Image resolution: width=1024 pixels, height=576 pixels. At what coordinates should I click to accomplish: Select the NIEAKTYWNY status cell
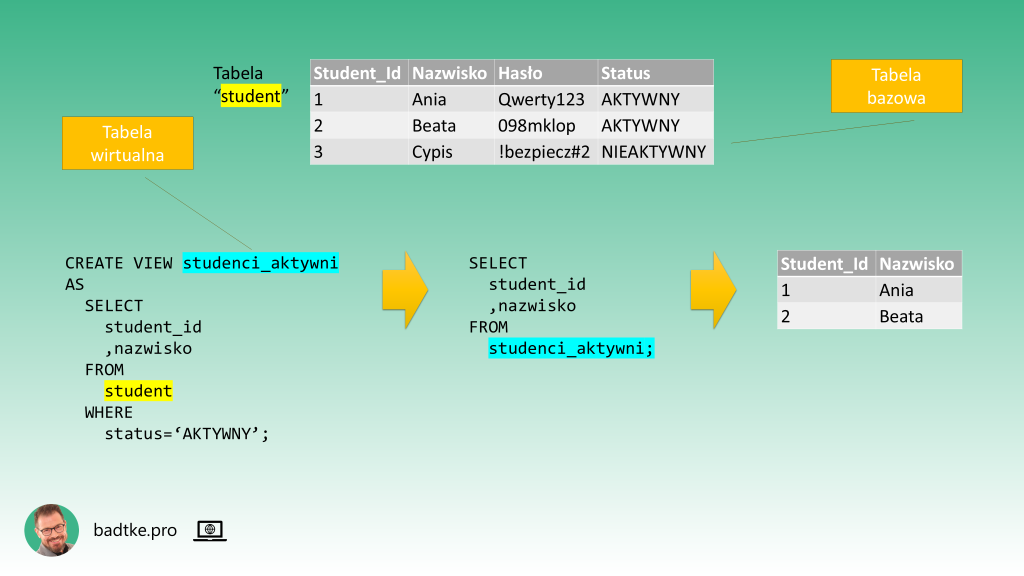click(654, 152)
